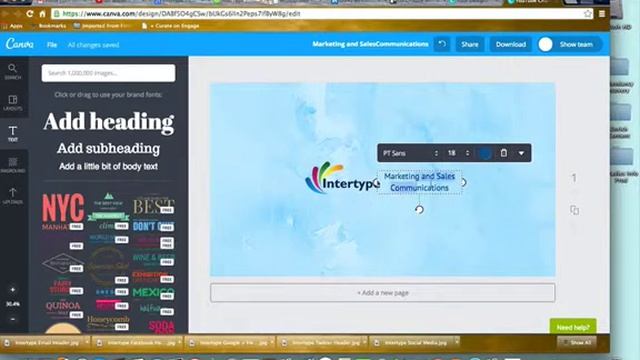The width and height of the screenshot is (640, 360).
Task: Select the Text panel icon
Action: click(x=13, y=133)
